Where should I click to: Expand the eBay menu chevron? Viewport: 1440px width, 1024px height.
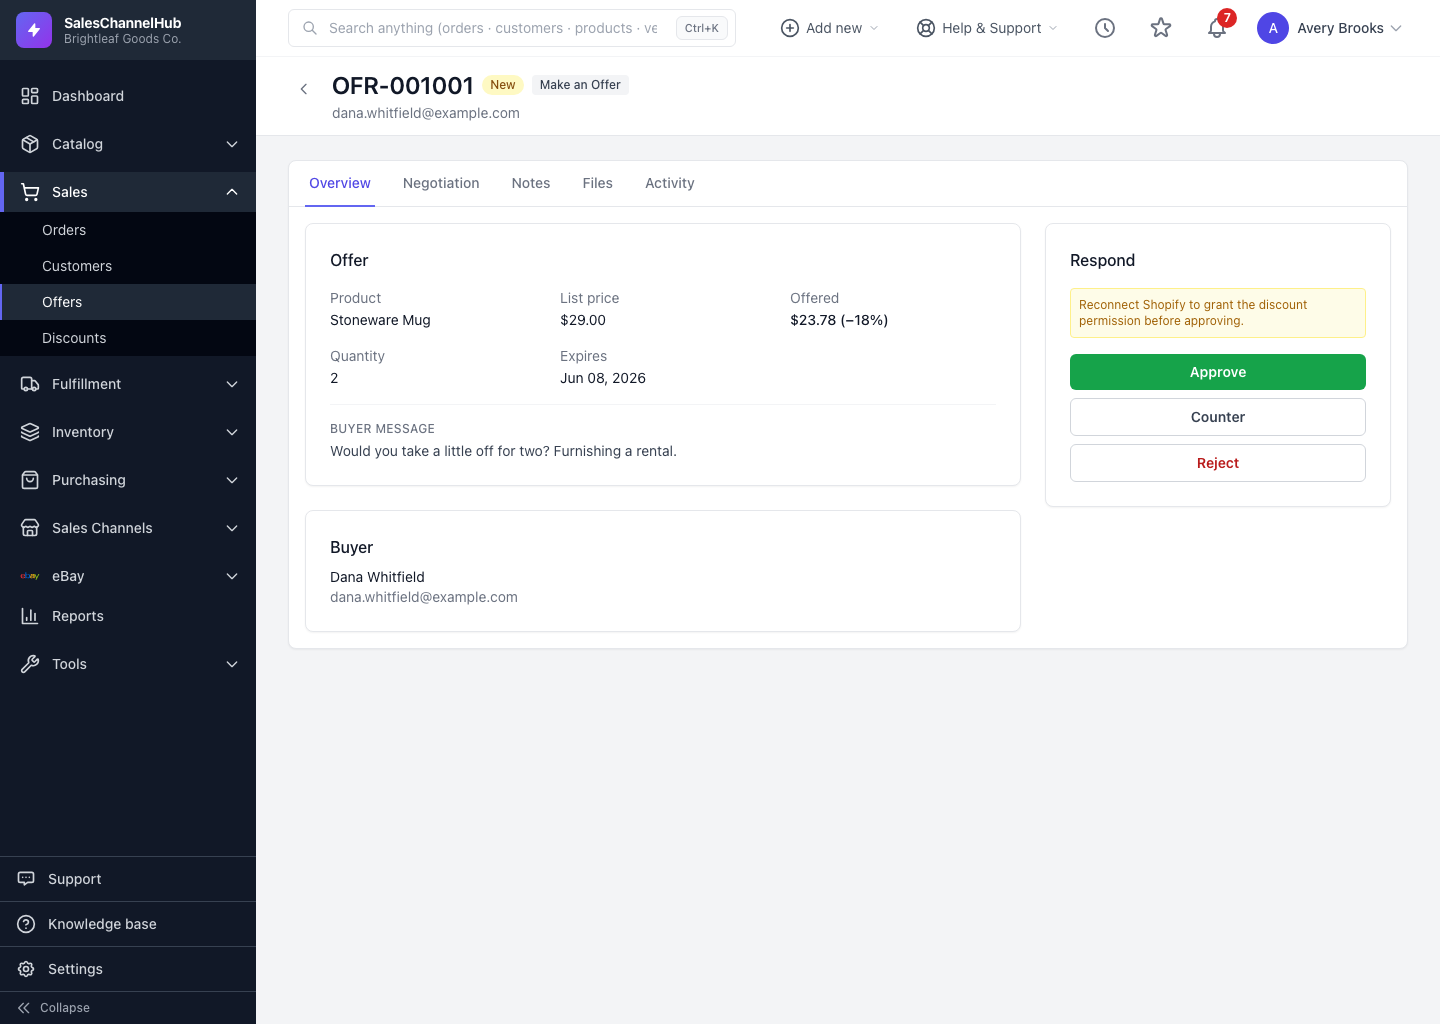tap(232, 576)
